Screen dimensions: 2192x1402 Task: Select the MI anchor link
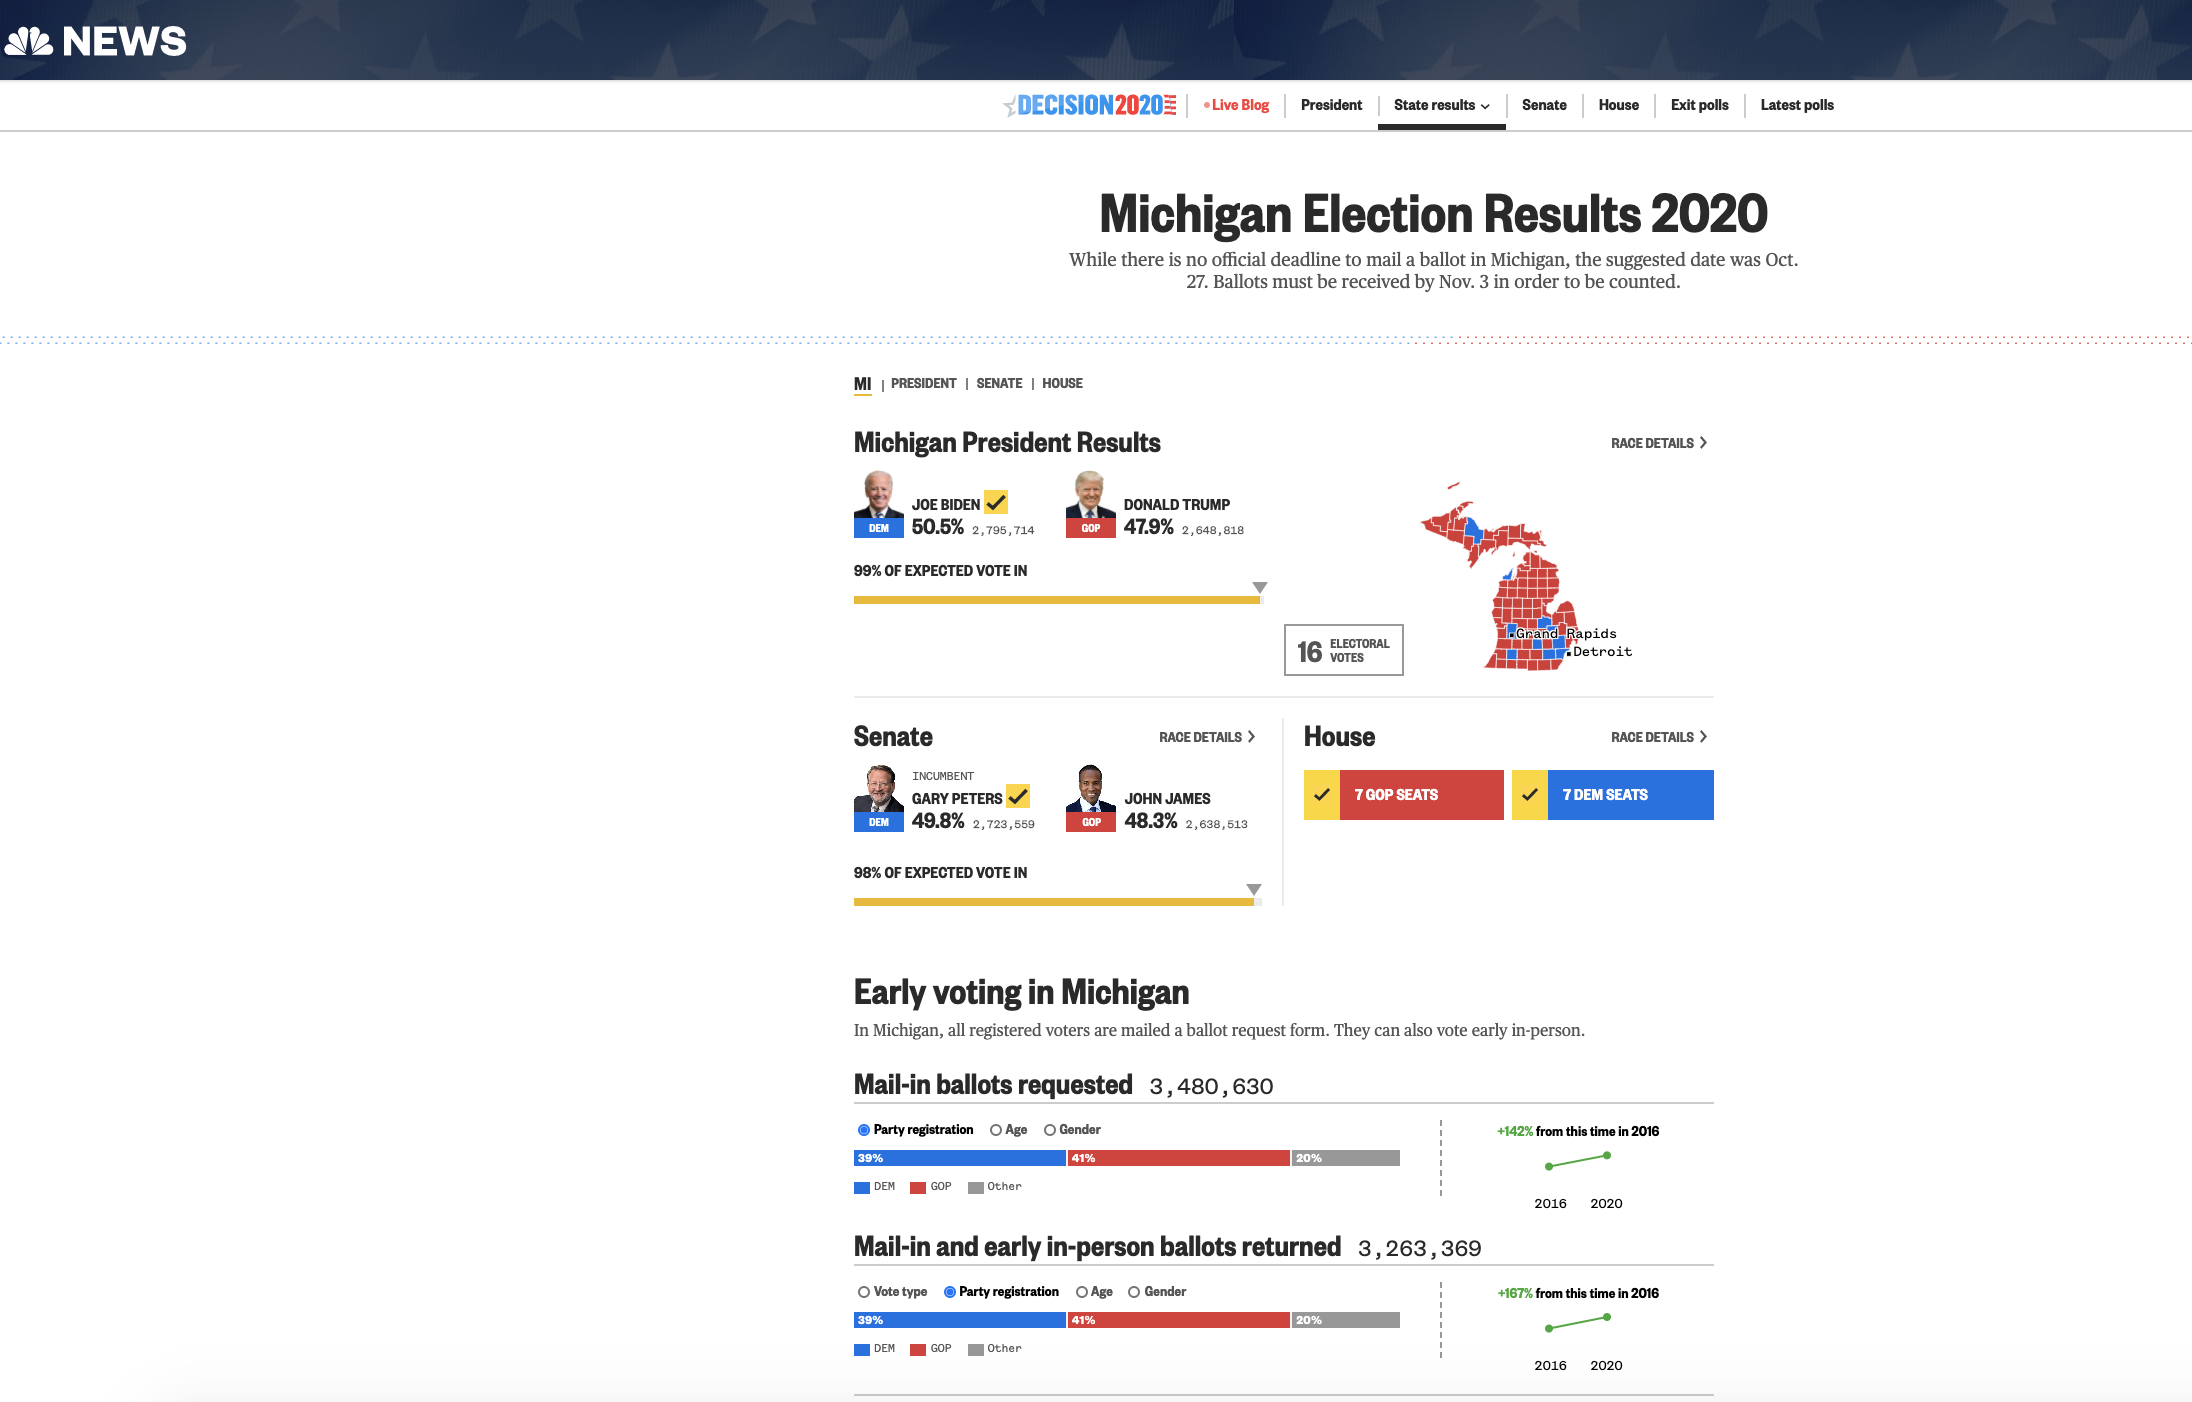click(862, 384)
